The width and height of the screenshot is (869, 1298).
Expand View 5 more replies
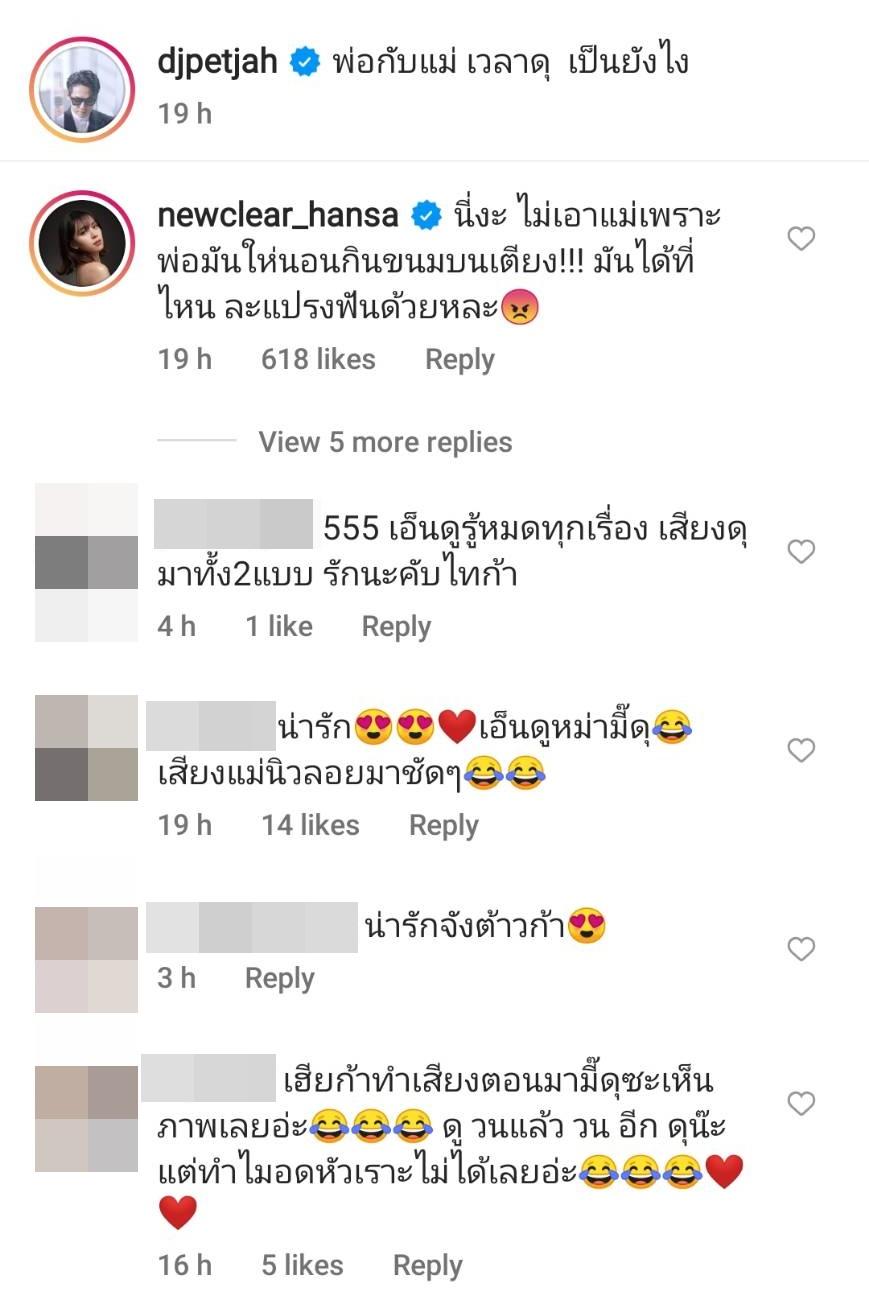[x=385, y=442]
